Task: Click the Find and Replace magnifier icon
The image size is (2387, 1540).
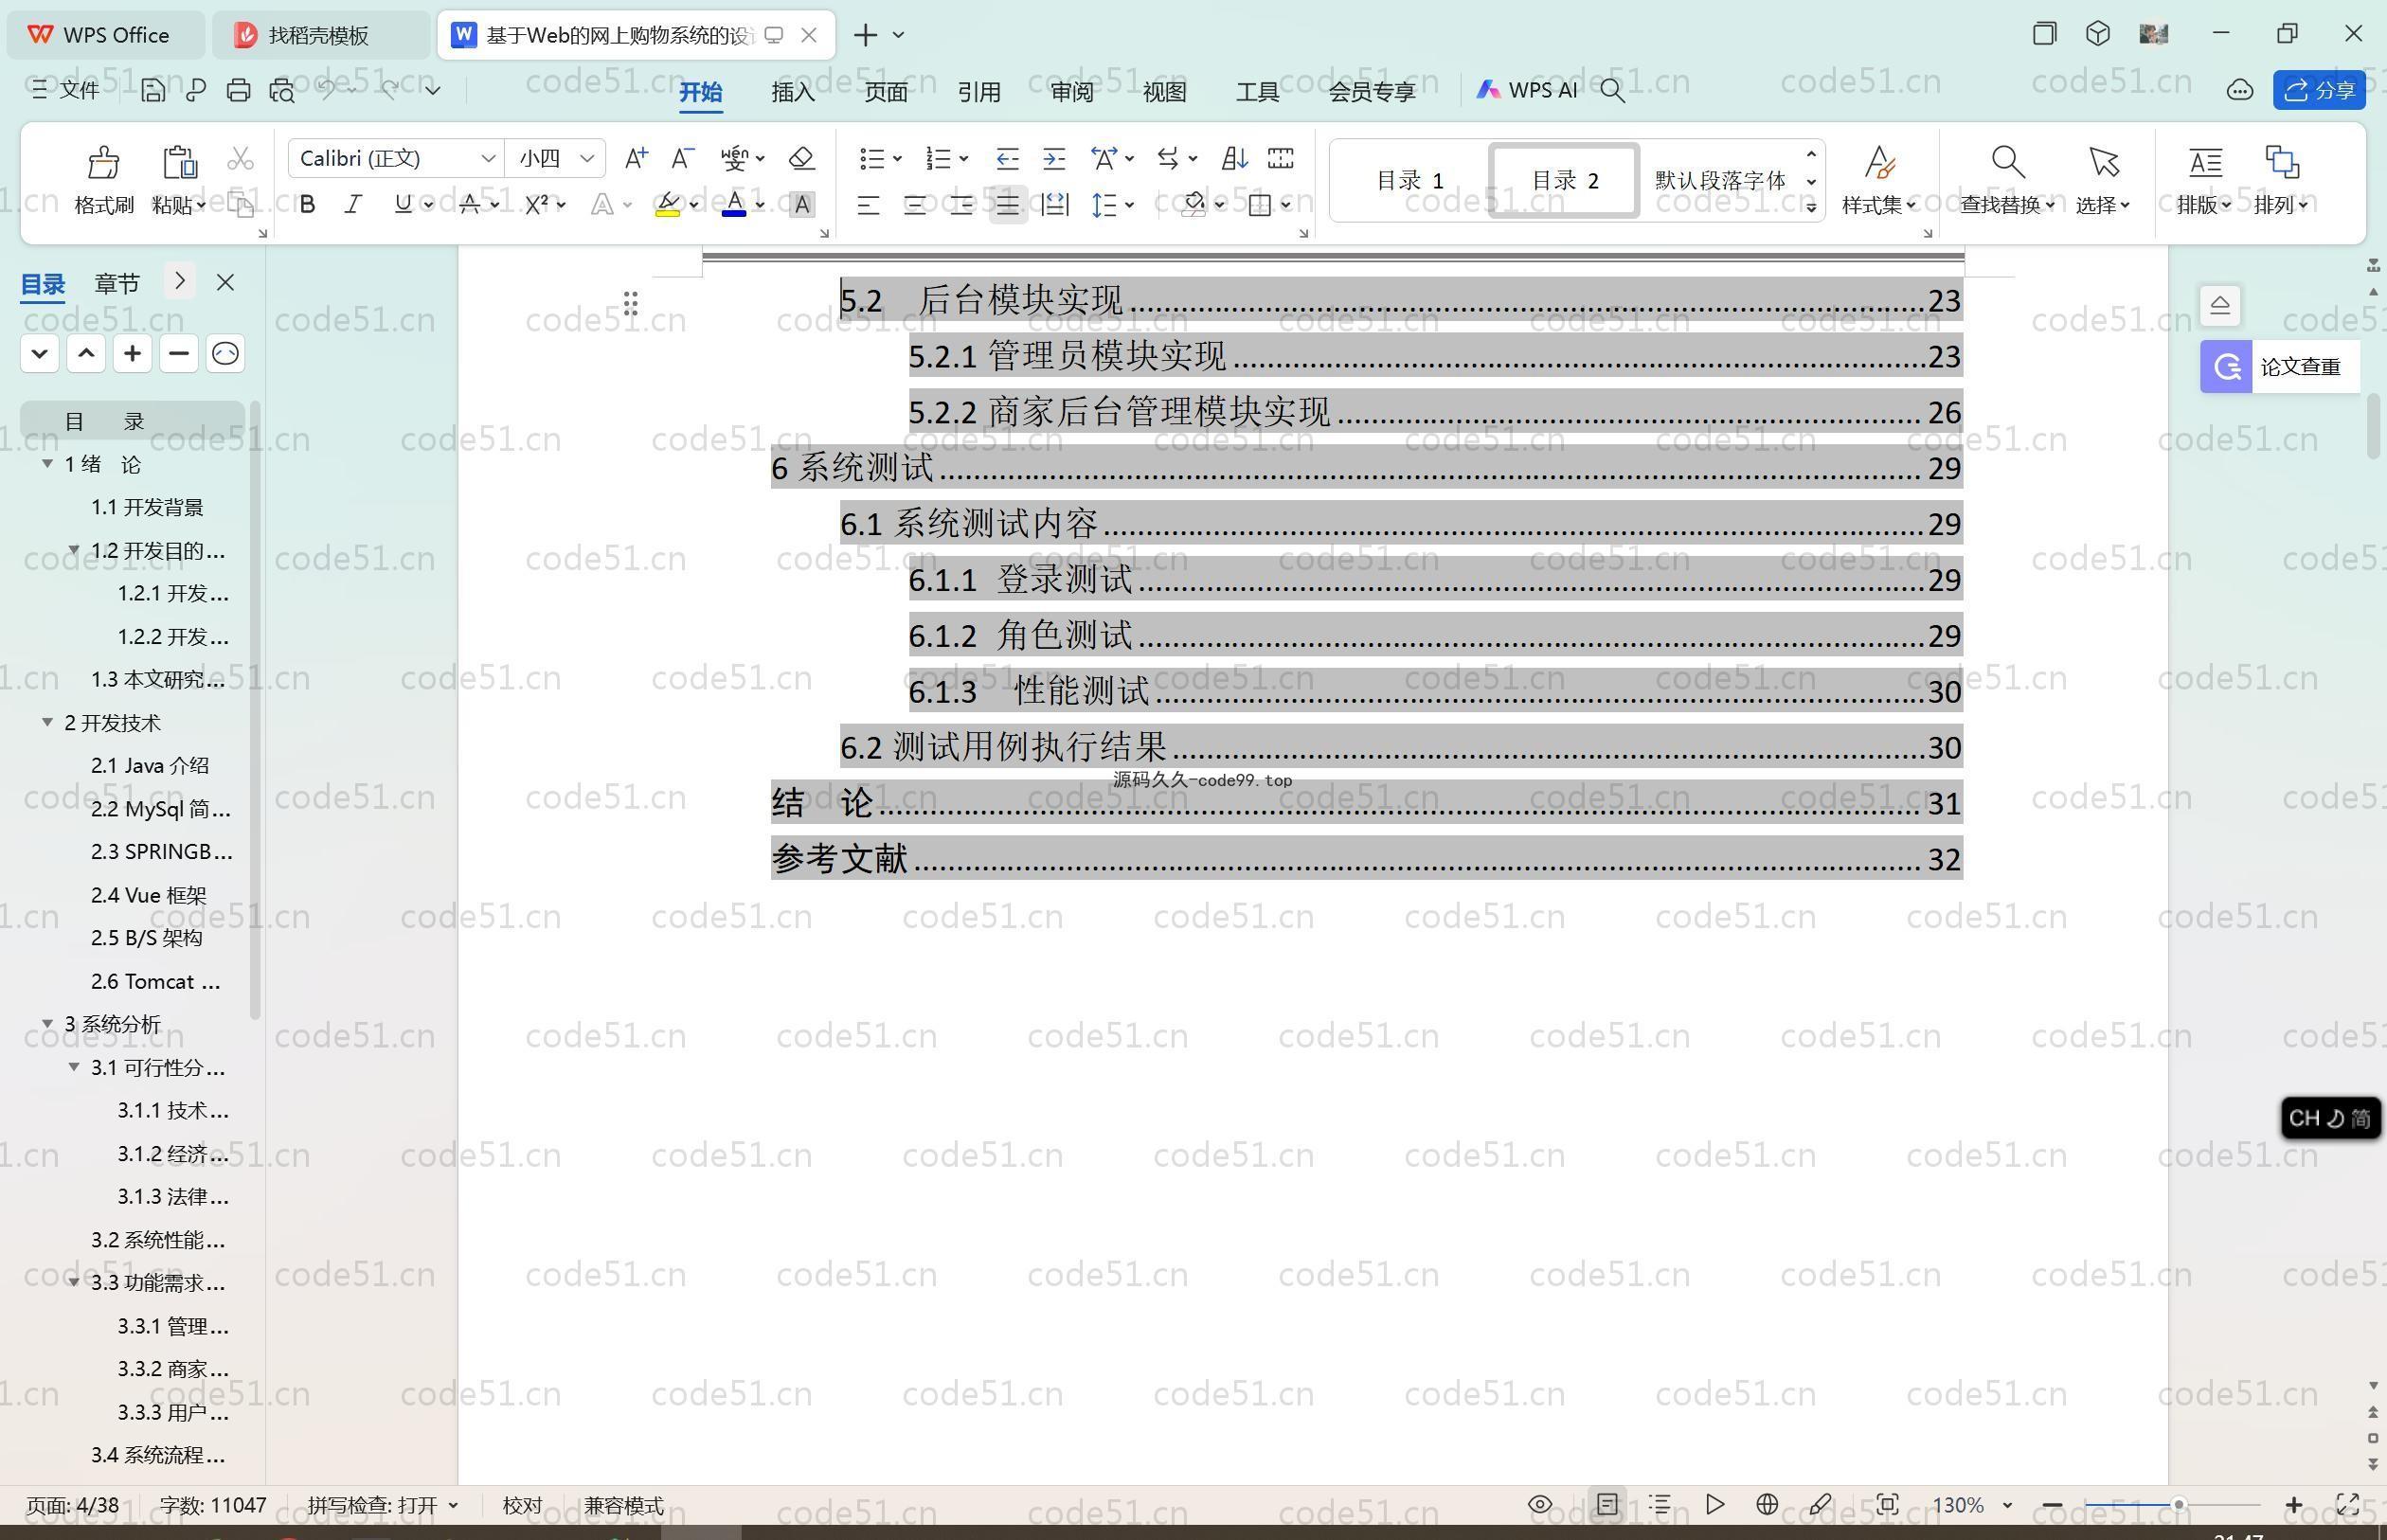Action: click(2008, 162)
